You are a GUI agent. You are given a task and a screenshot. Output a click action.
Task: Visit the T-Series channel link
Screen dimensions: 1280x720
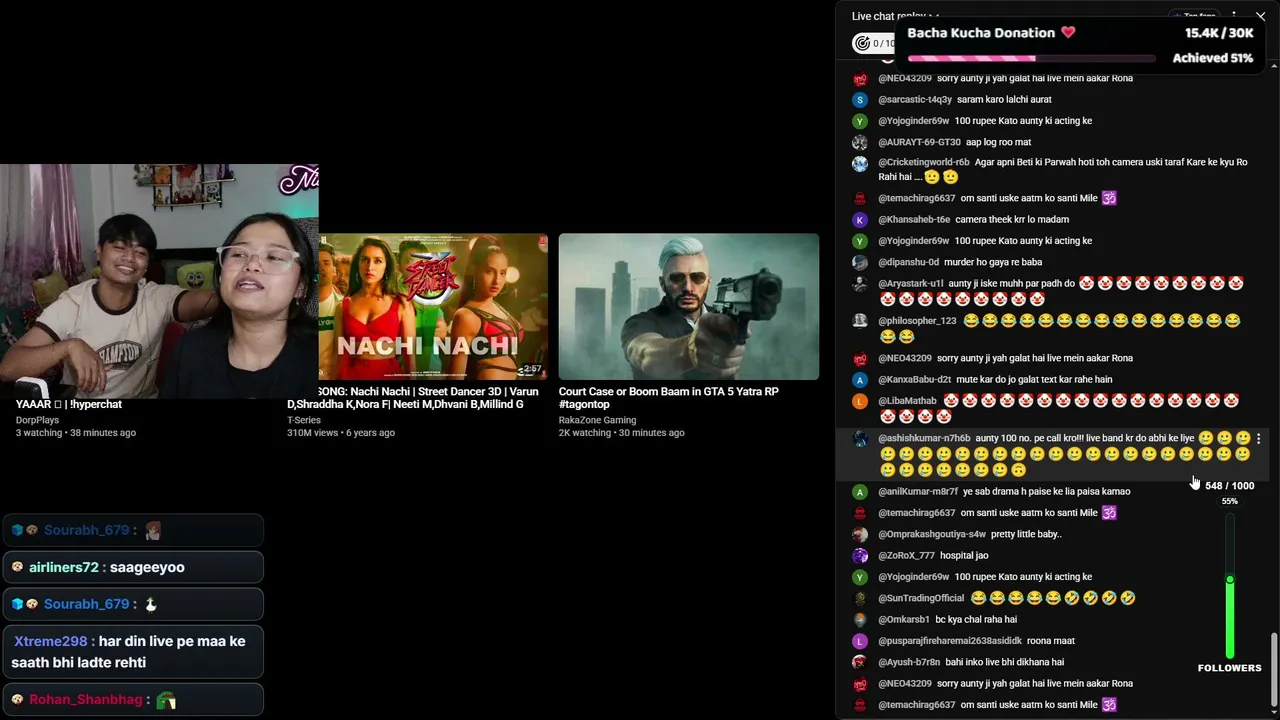(x=304, y=420)
